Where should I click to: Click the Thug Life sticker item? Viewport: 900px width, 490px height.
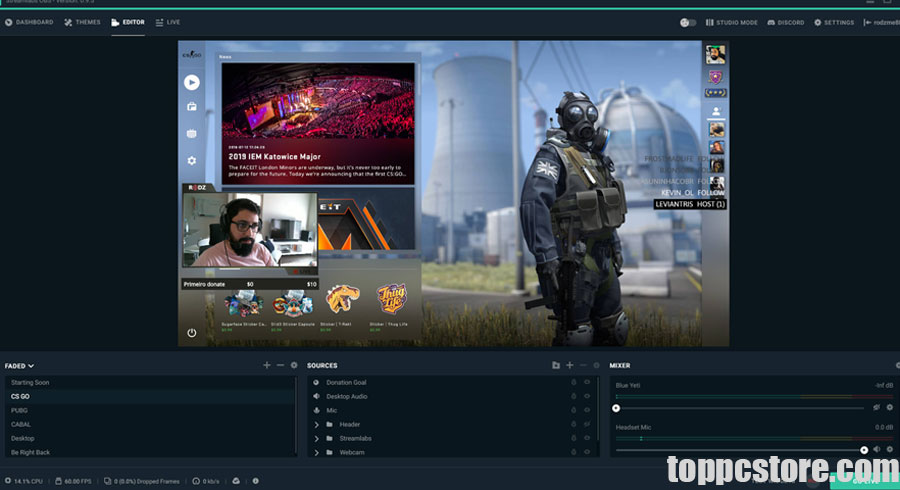point(390,307)
